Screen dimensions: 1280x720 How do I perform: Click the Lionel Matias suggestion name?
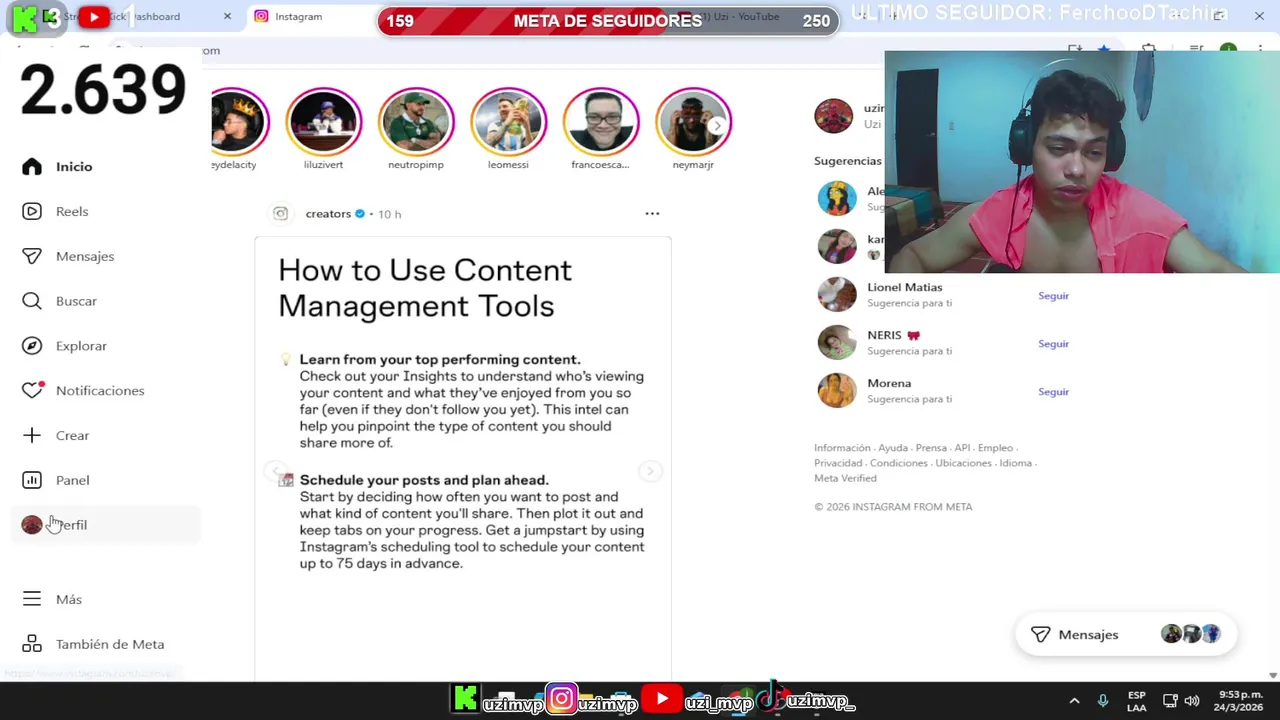pos(905,288)
